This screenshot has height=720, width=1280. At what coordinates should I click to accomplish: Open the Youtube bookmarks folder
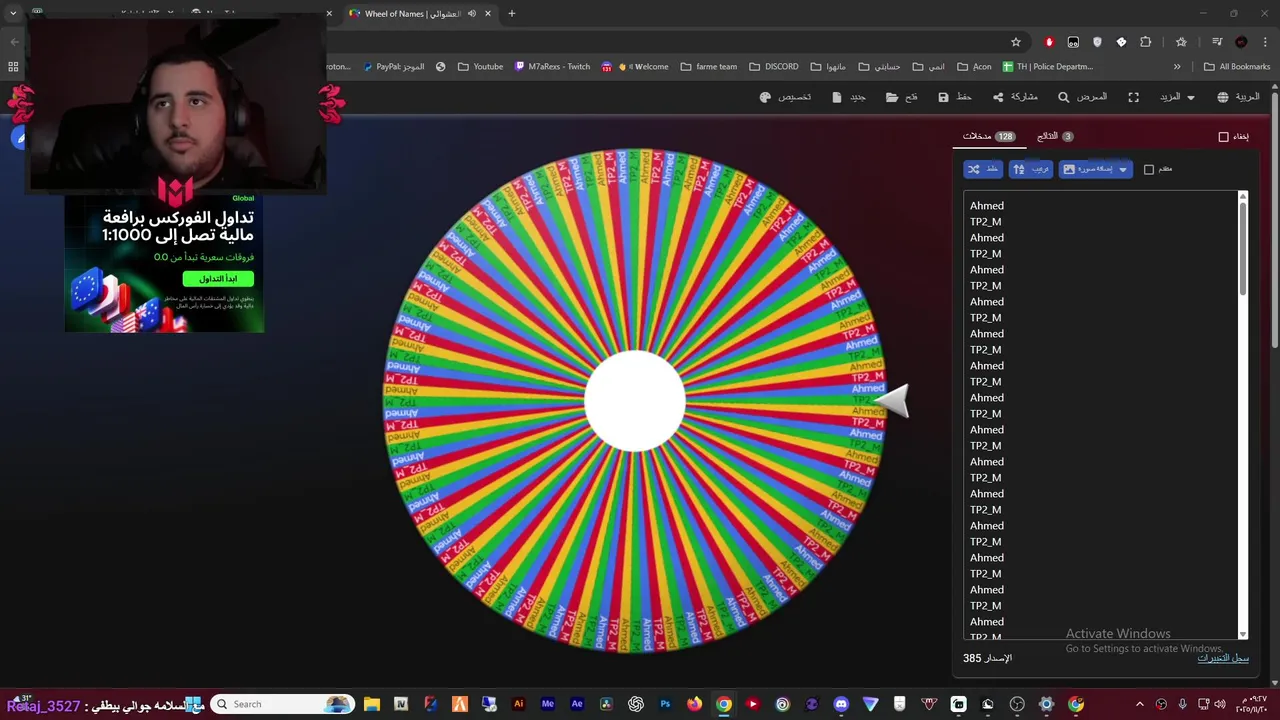point(480,67)
